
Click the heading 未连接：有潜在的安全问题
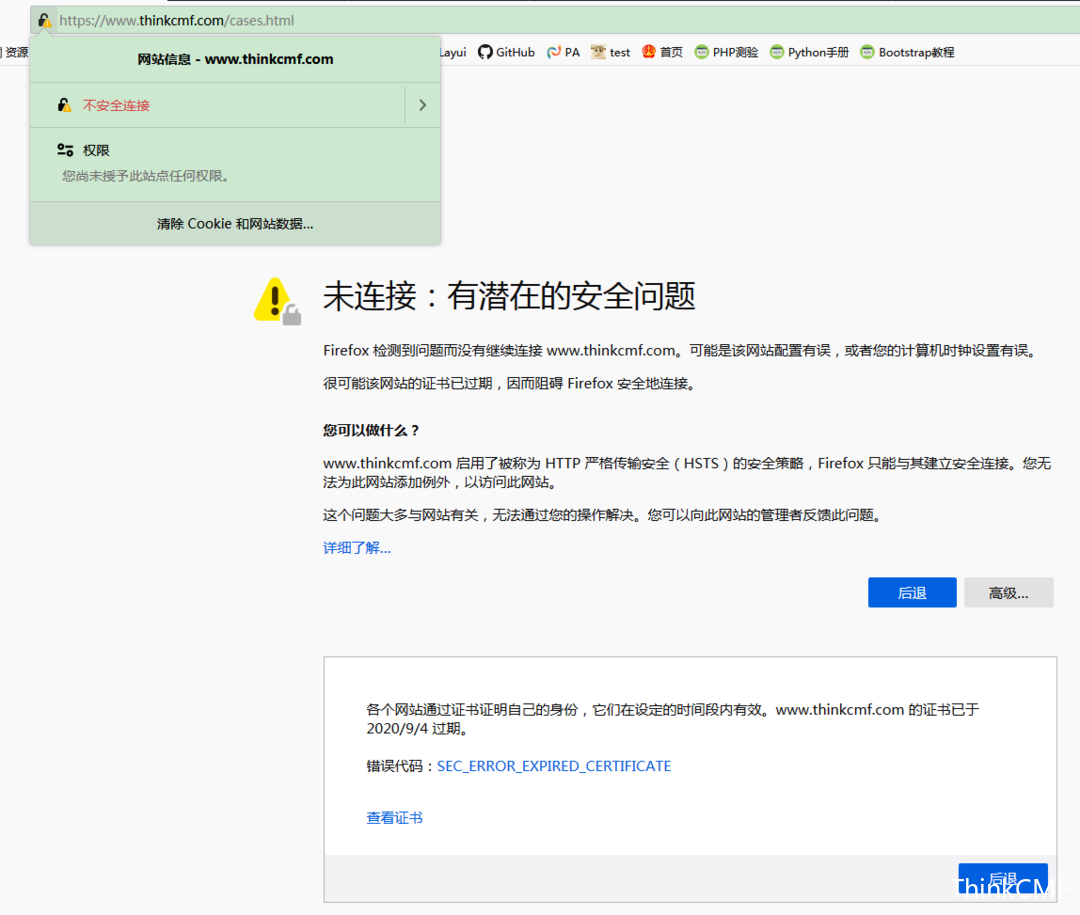[x=509, y=296]
